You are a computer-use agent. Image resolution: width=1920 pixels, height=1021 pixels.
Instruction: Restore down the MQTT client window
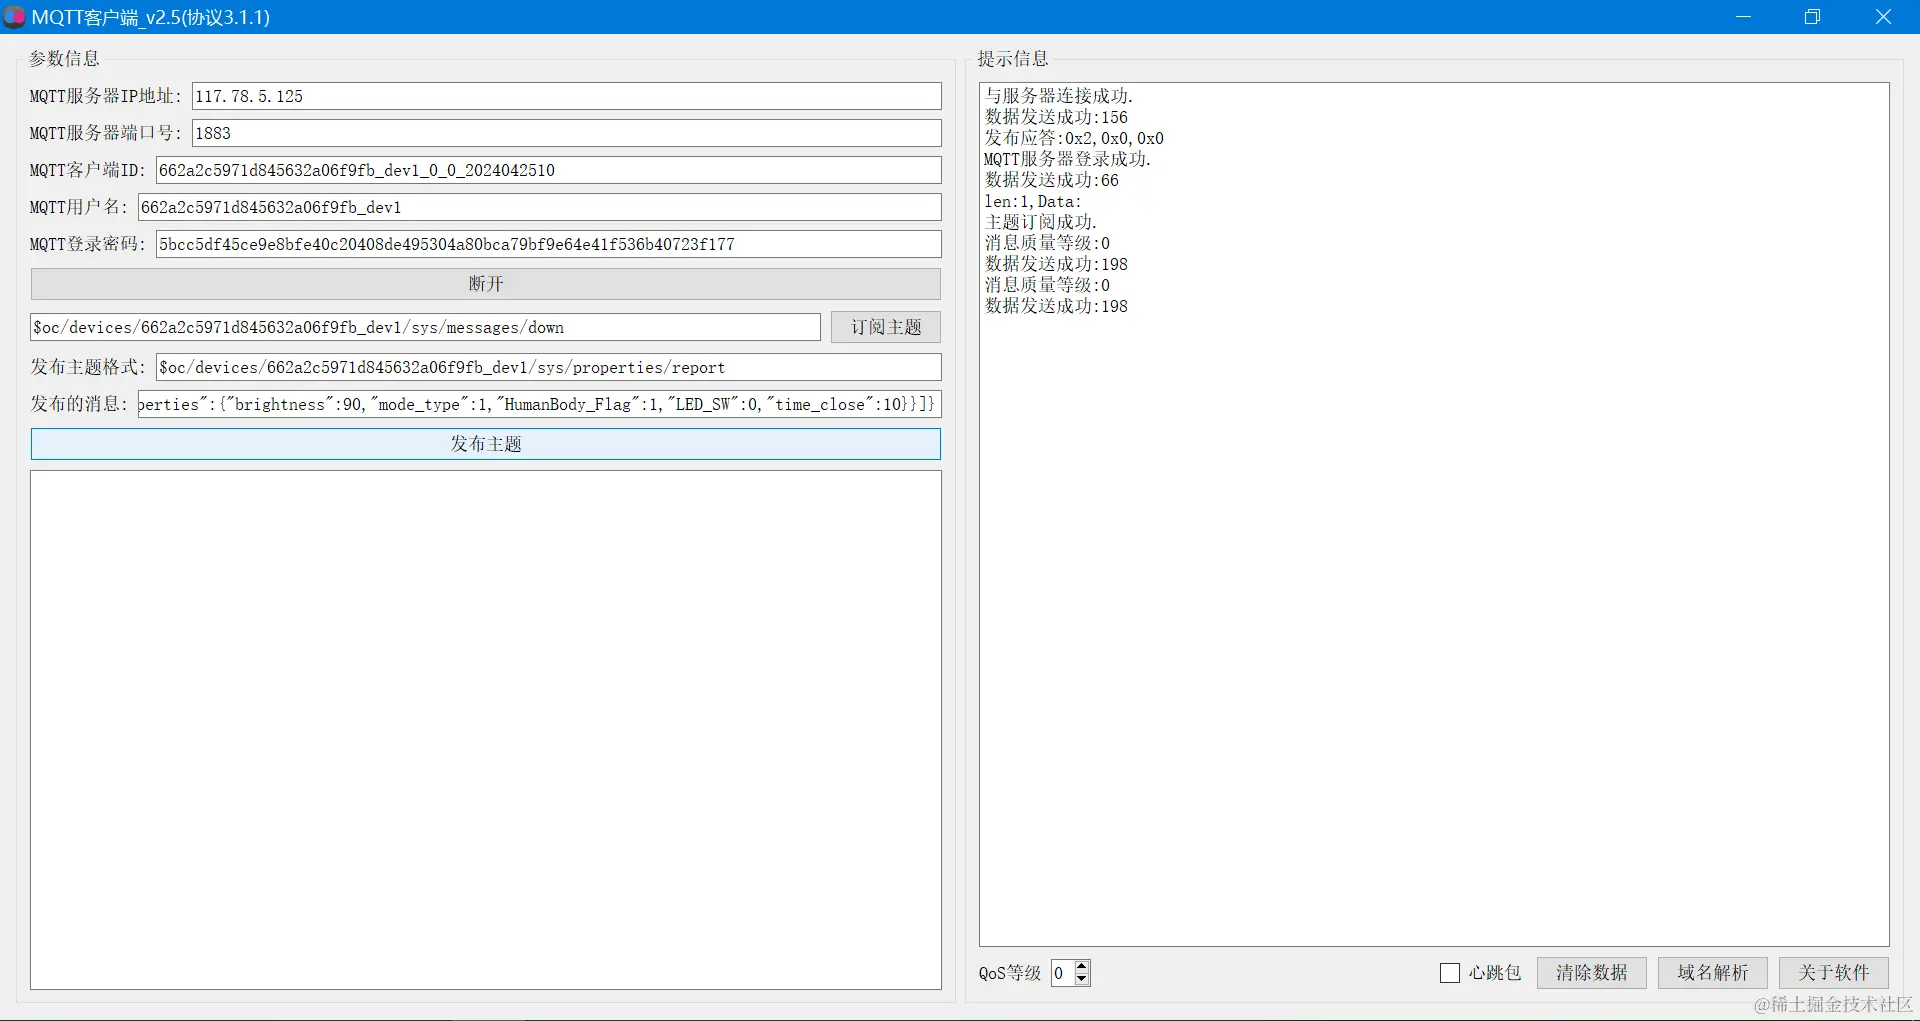(x=1812, y=17)
